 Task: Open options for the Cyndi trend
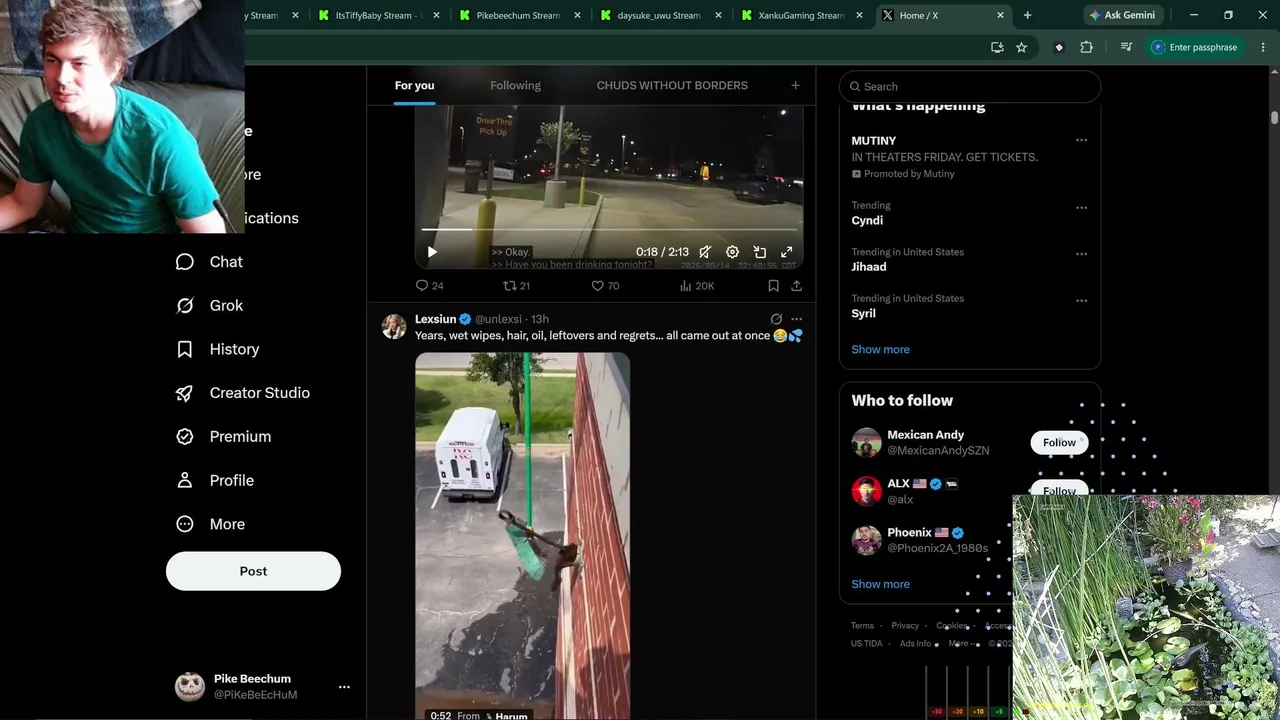1081,208
